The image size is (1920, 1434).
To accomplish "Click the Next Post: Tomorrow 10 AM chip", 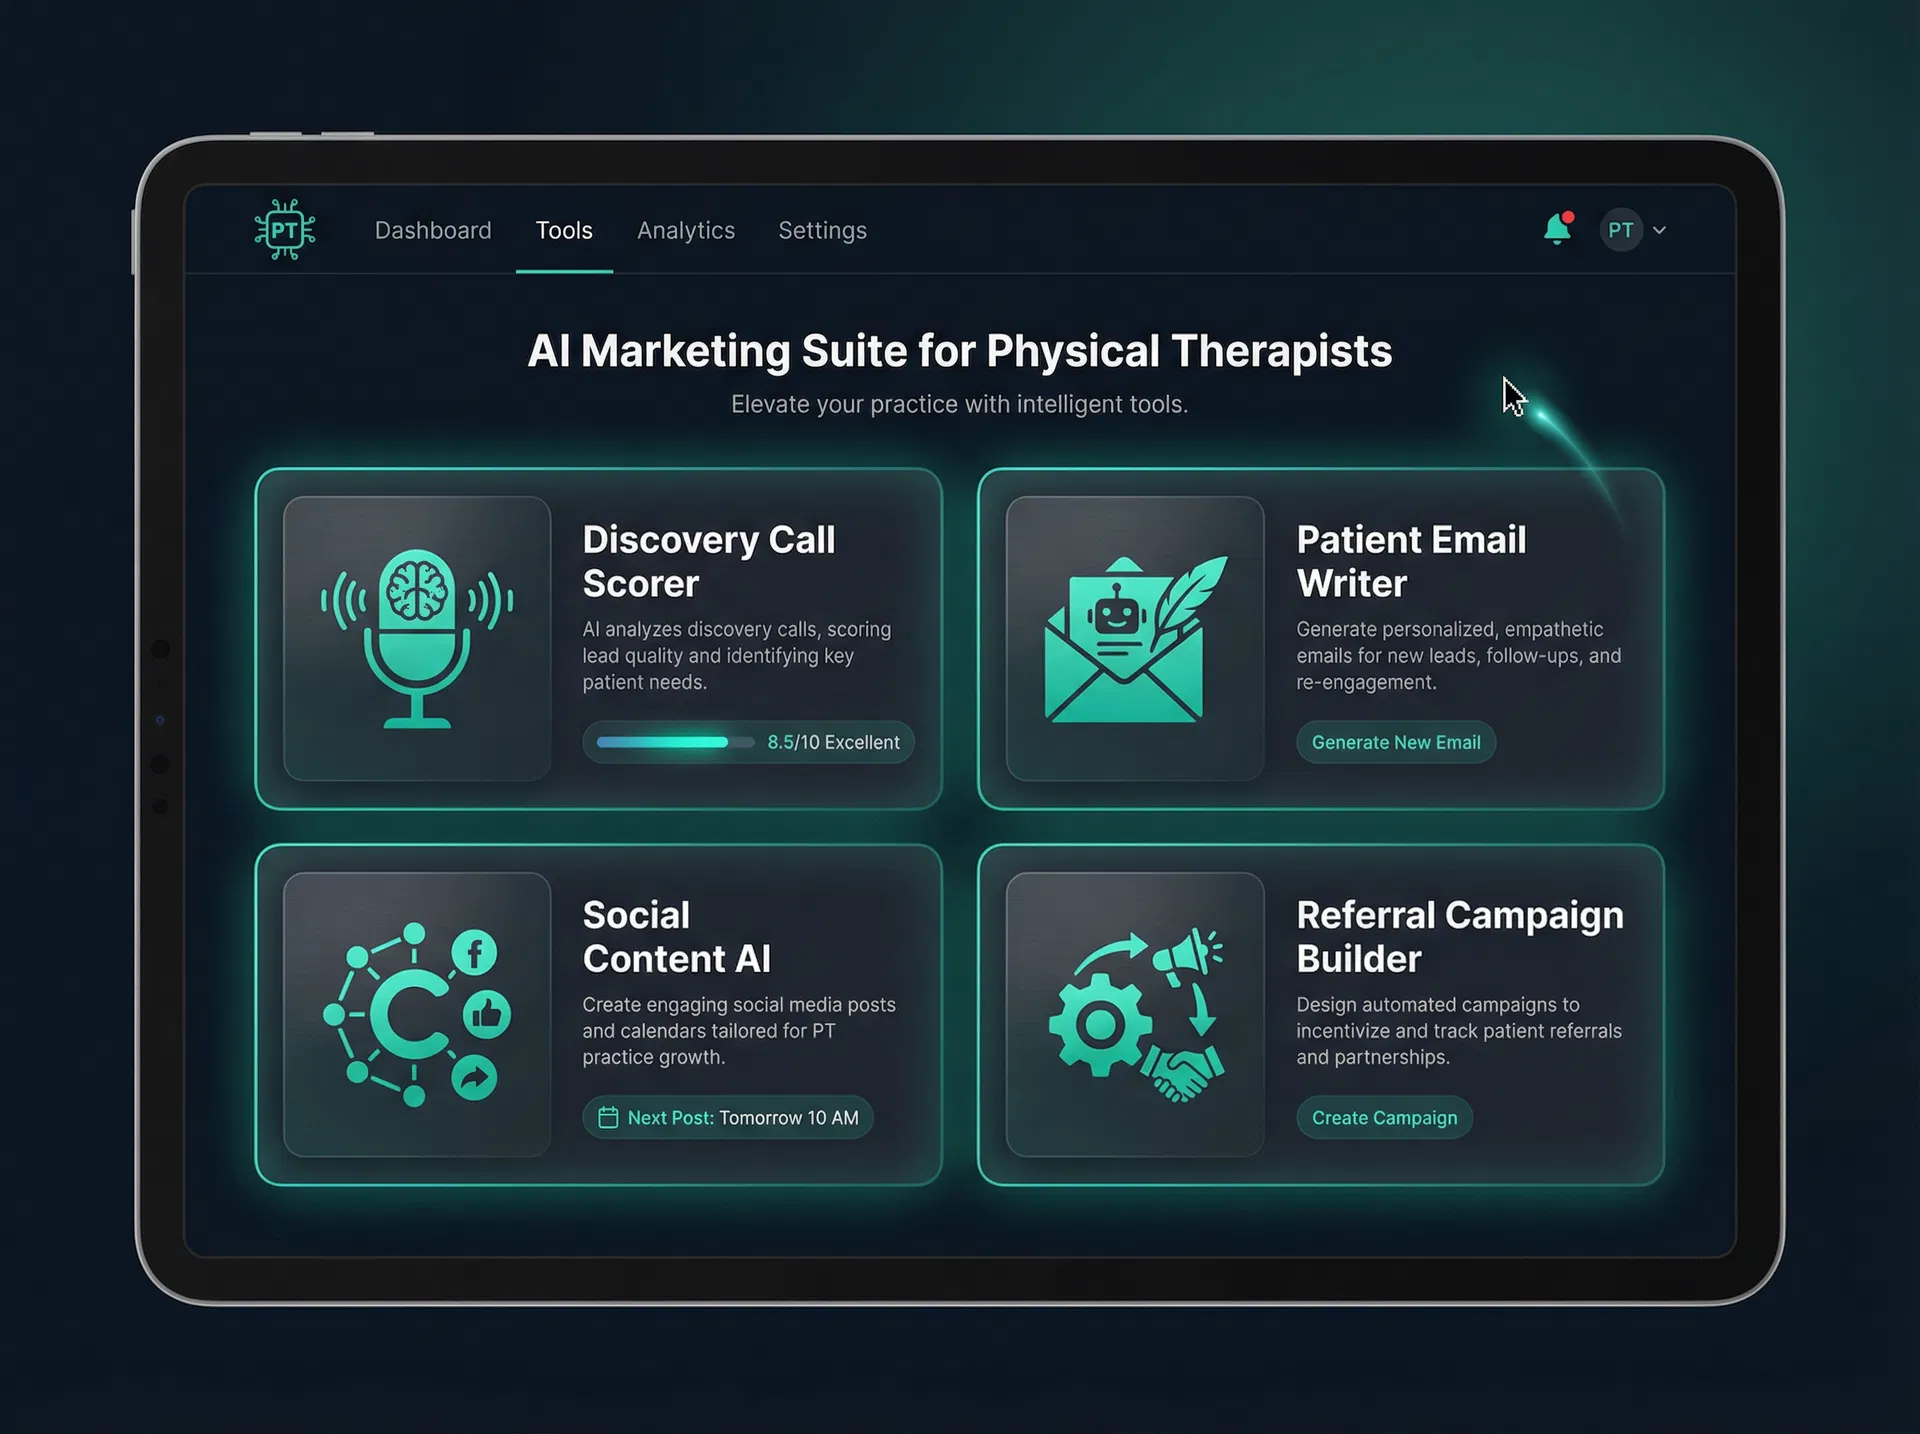I will (727, 1117).
